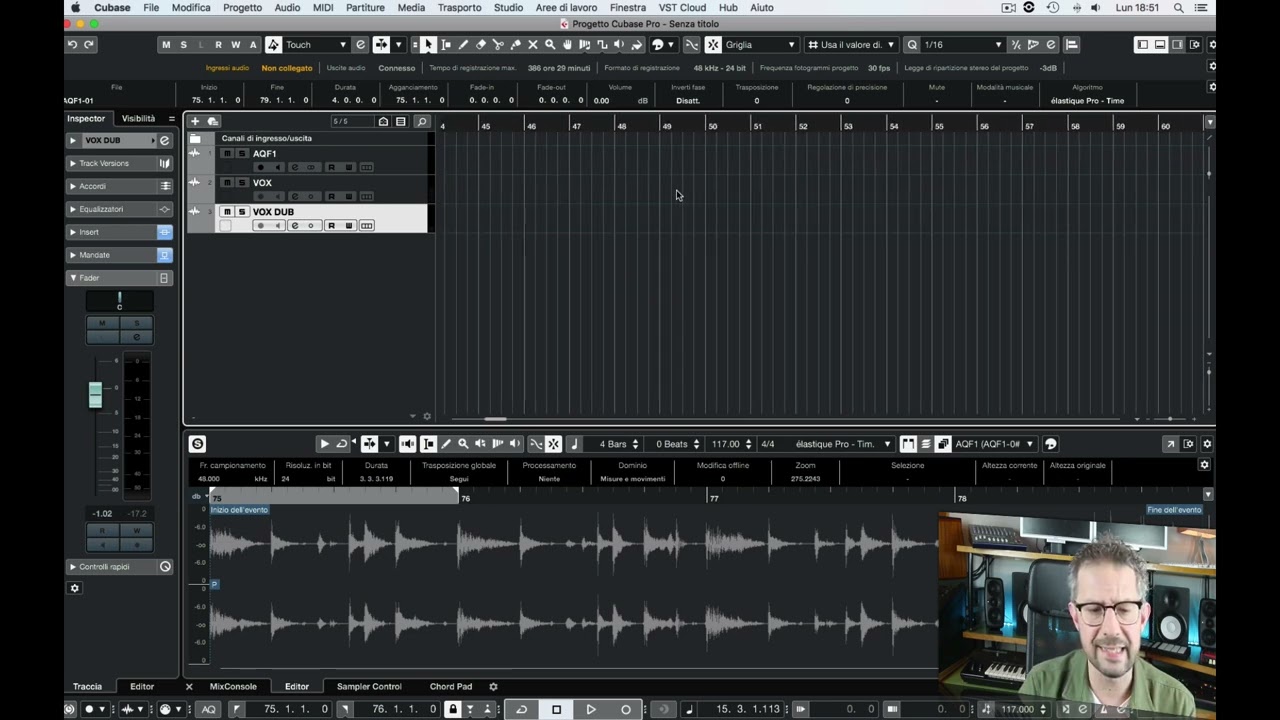Adjust the VOX DUB volume fader
Viewport: 1280px width, 720px height.
click(95, 395)
